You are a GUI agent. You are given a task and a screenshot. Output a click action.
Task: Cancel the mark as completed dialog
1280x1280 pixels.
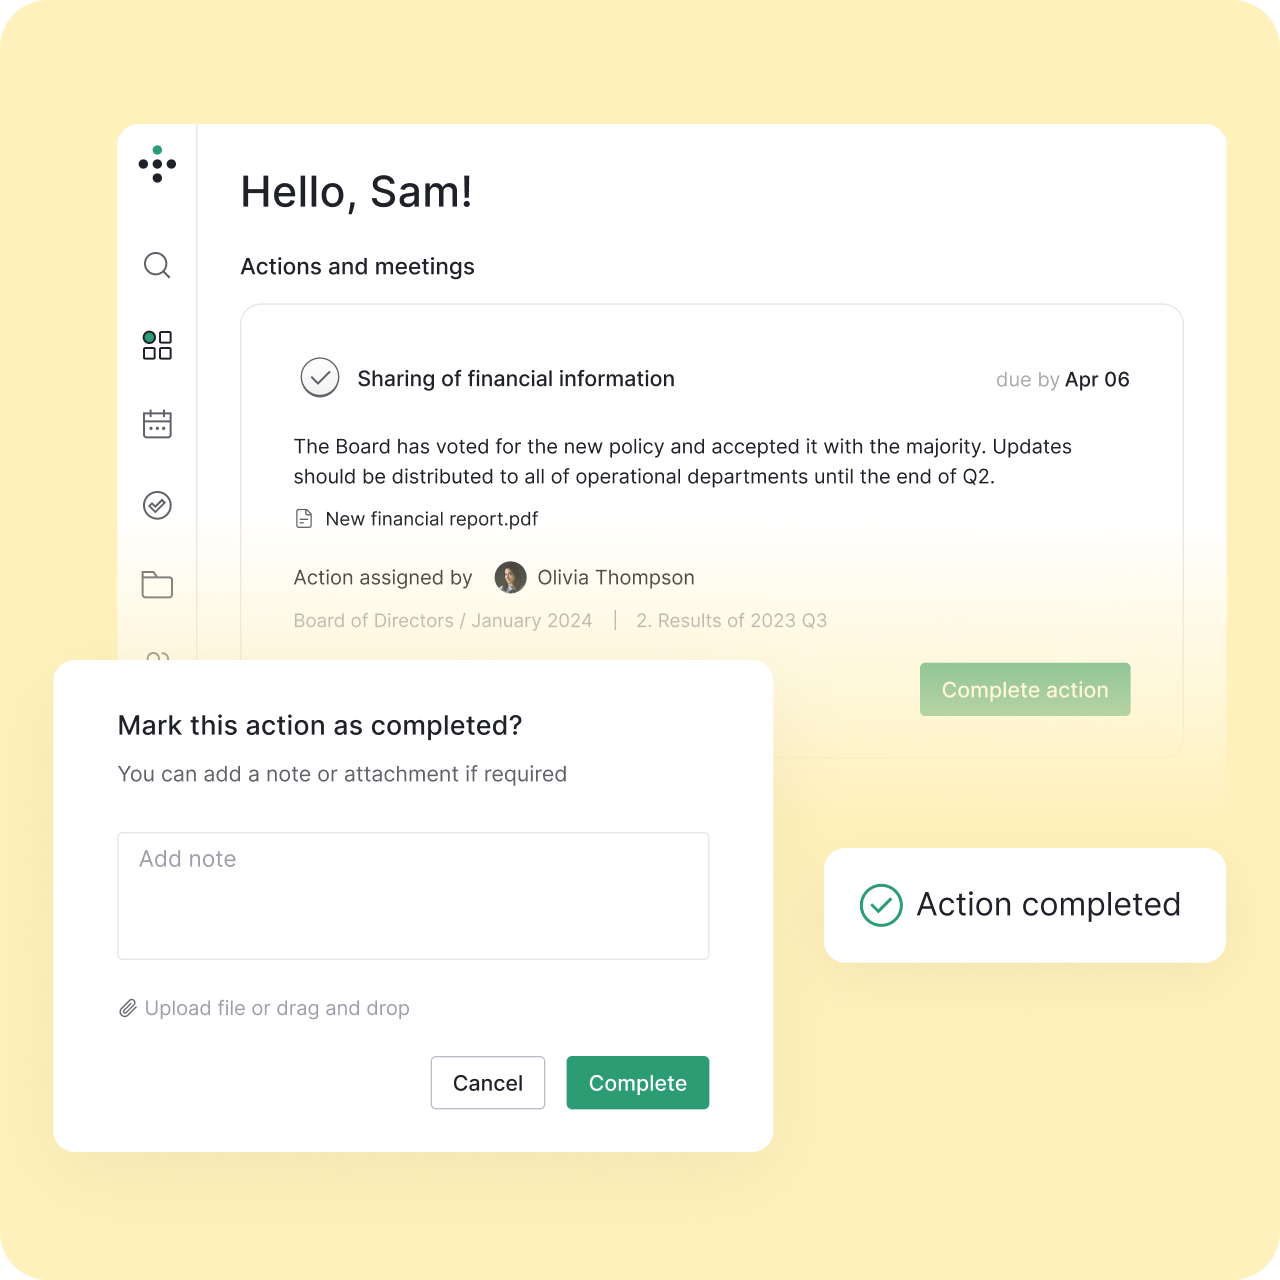click(488, 1083)
